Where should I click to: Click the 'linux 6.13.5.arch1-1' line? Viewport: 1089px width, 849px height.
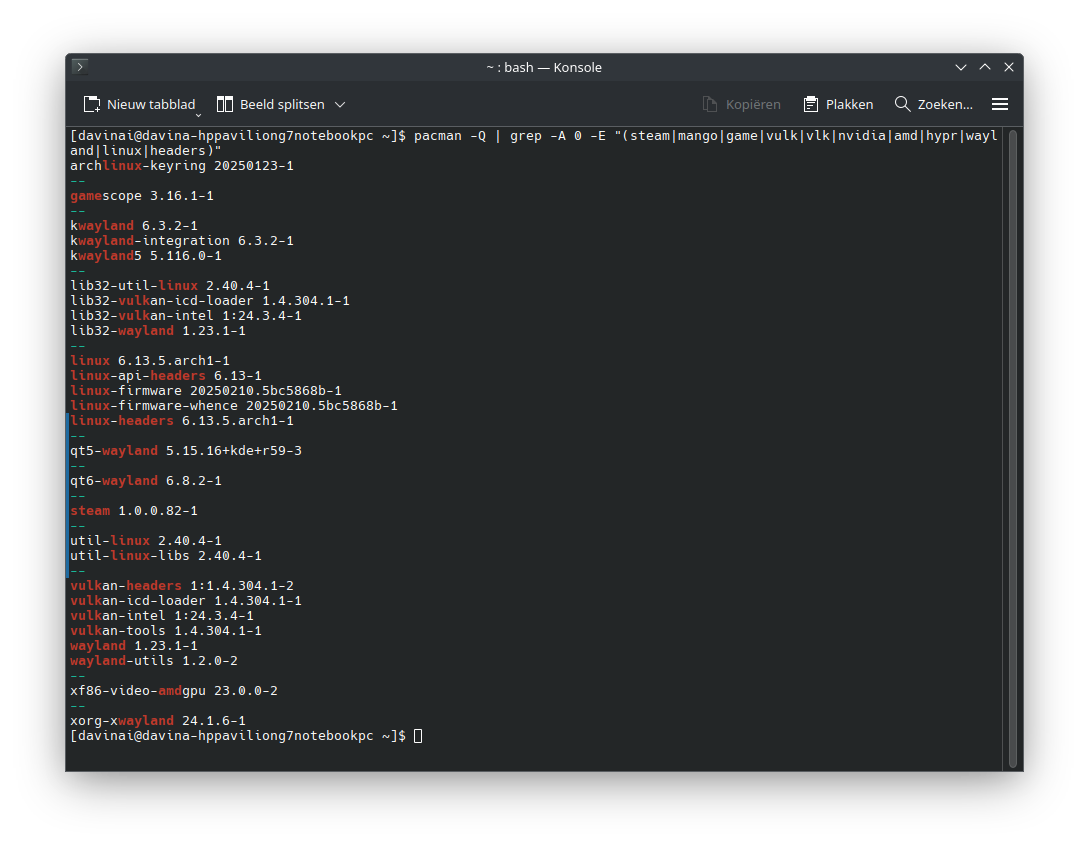pos(150,361)
